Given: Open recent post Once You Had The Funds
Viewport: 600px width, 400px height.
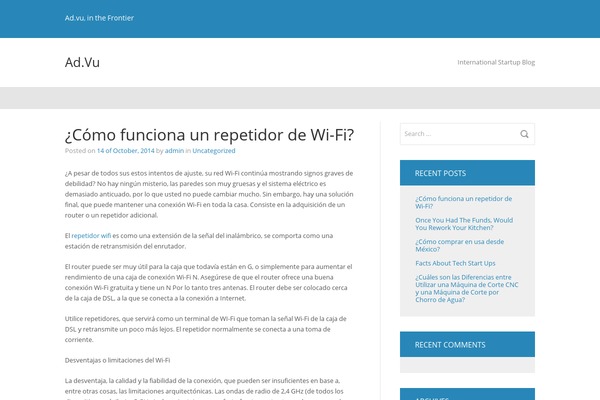Looking at the screenshot, I should (x=464, y=224).
